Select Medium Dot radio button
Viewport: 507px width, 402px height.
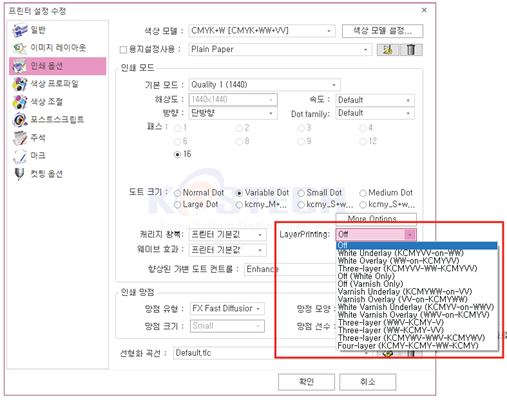[363, 193]
